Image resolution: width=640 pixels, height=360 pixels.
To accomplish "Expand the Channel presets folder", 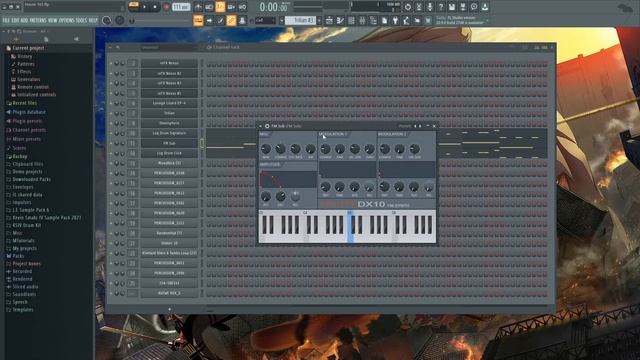I will (x=29, y=130).
